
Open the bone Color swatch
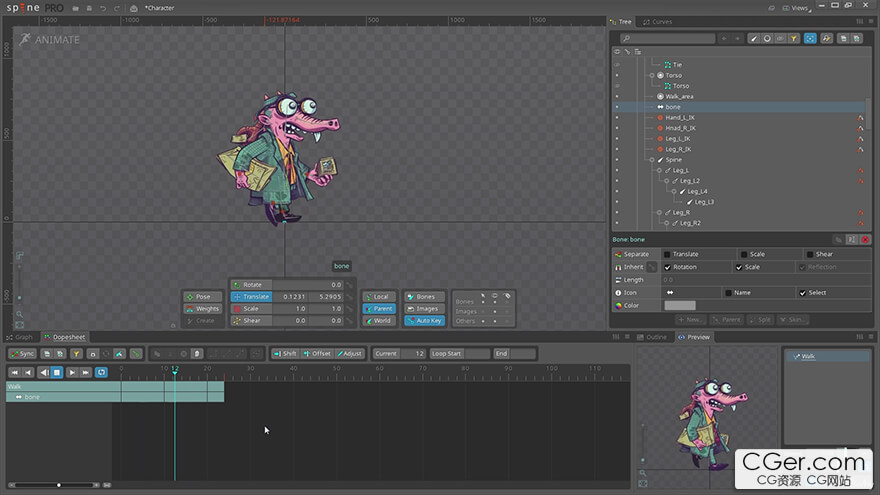[x=680, y=306]
